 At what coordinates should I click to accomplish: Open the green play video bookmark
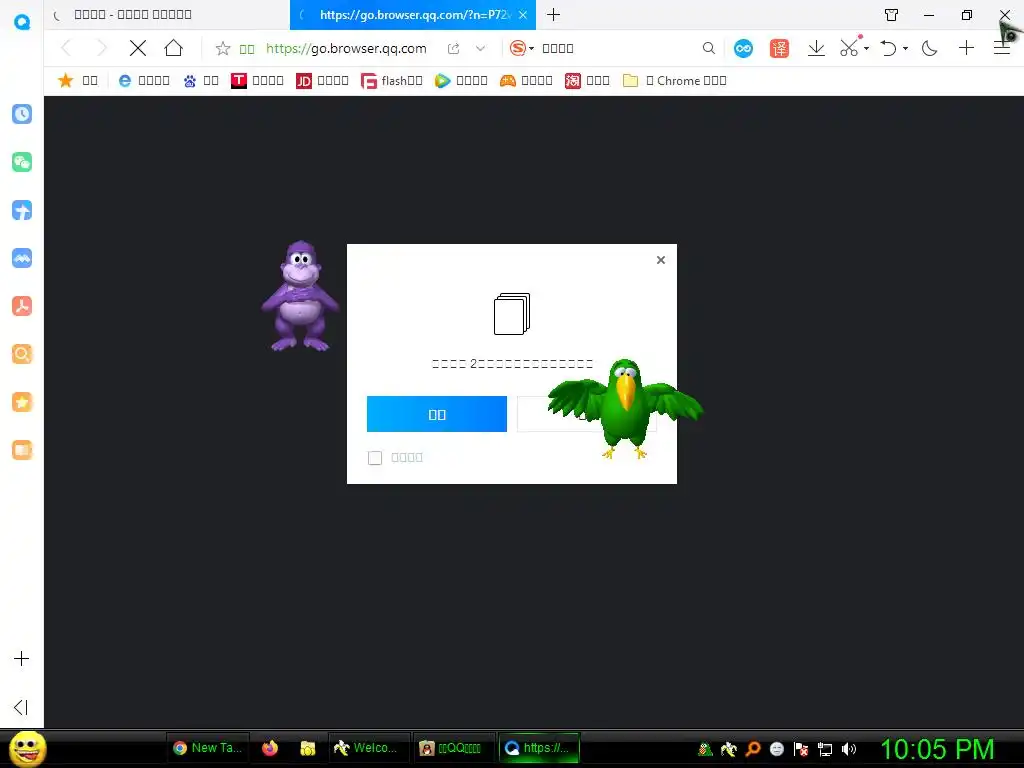461,80
